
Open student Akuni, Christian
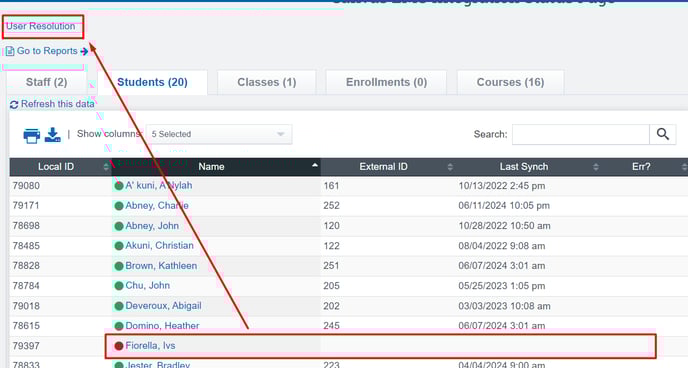click(x=159, y=246)
